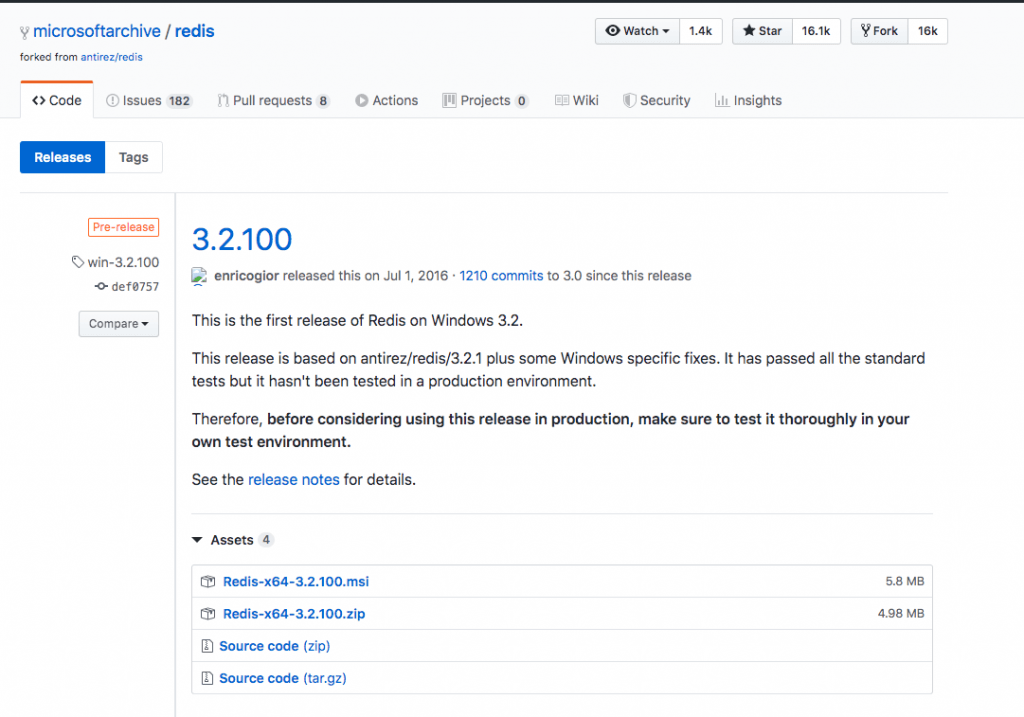Image resolution: width=1024 pixels, height=717 pixels.
Task: Click the fork icon beside microsoftarchive
Action: pyautogui.click(x=24, y=32)
